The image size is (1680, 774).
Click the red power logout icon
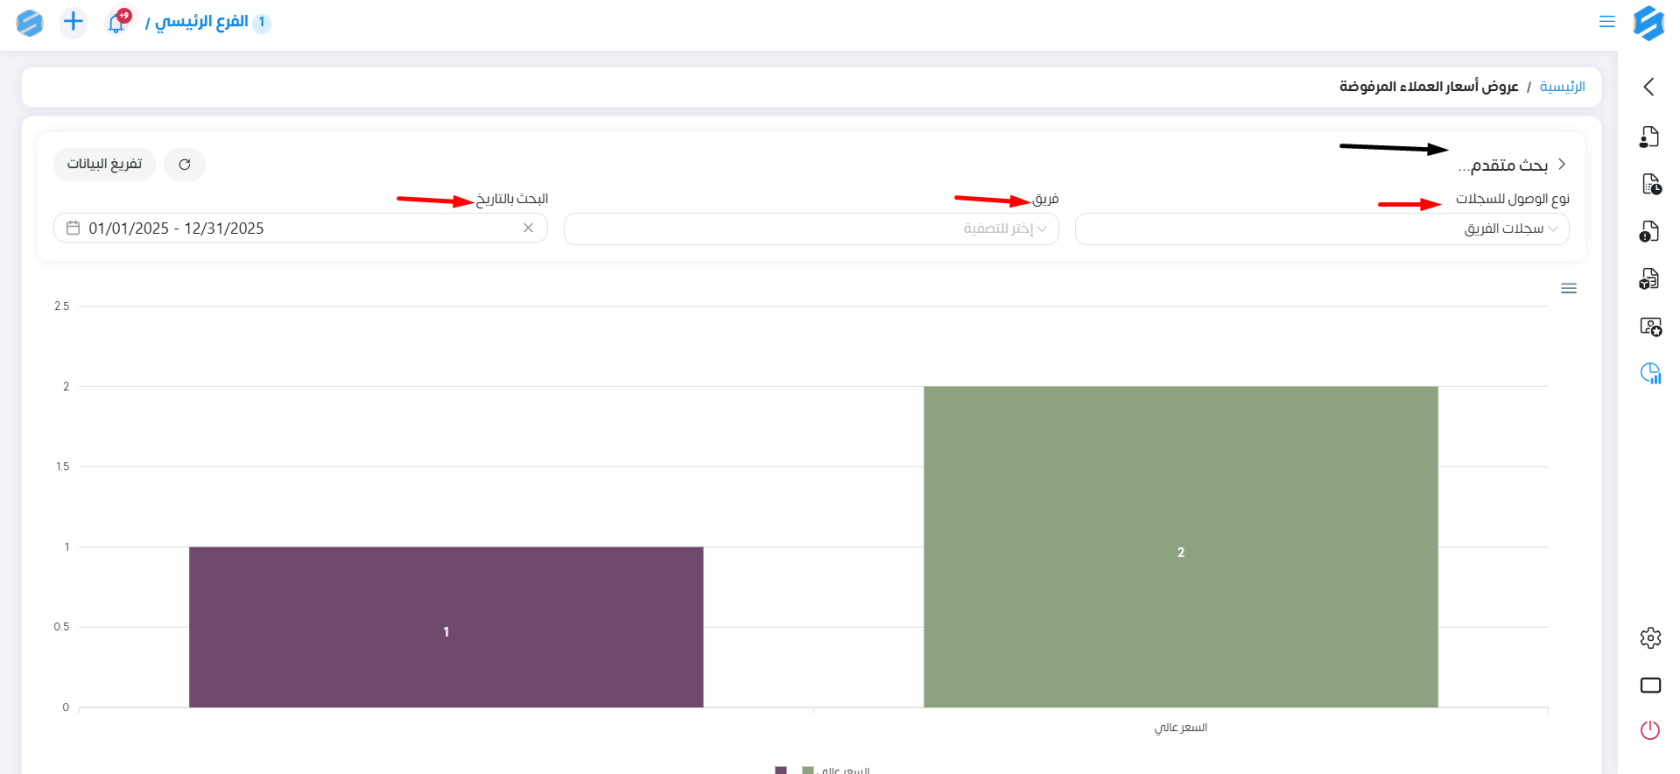(x=1650, y=730)
